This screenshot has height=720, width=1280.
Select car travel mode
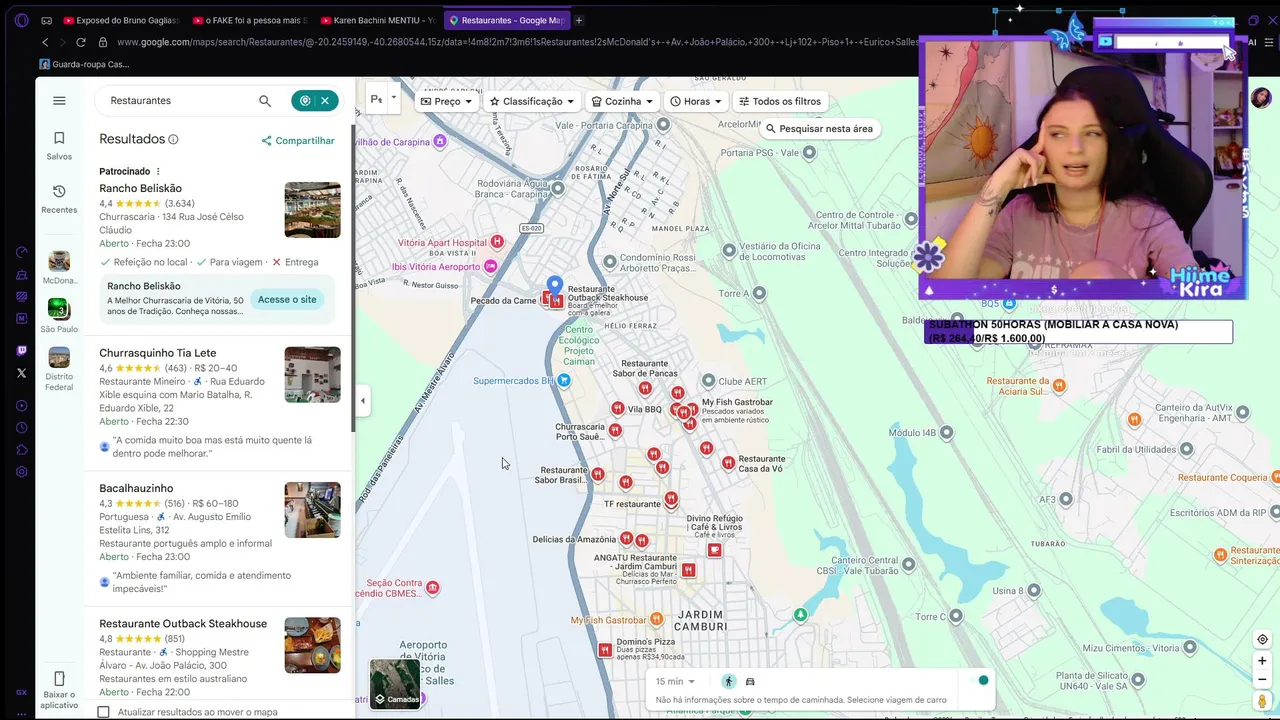[750, 682]
